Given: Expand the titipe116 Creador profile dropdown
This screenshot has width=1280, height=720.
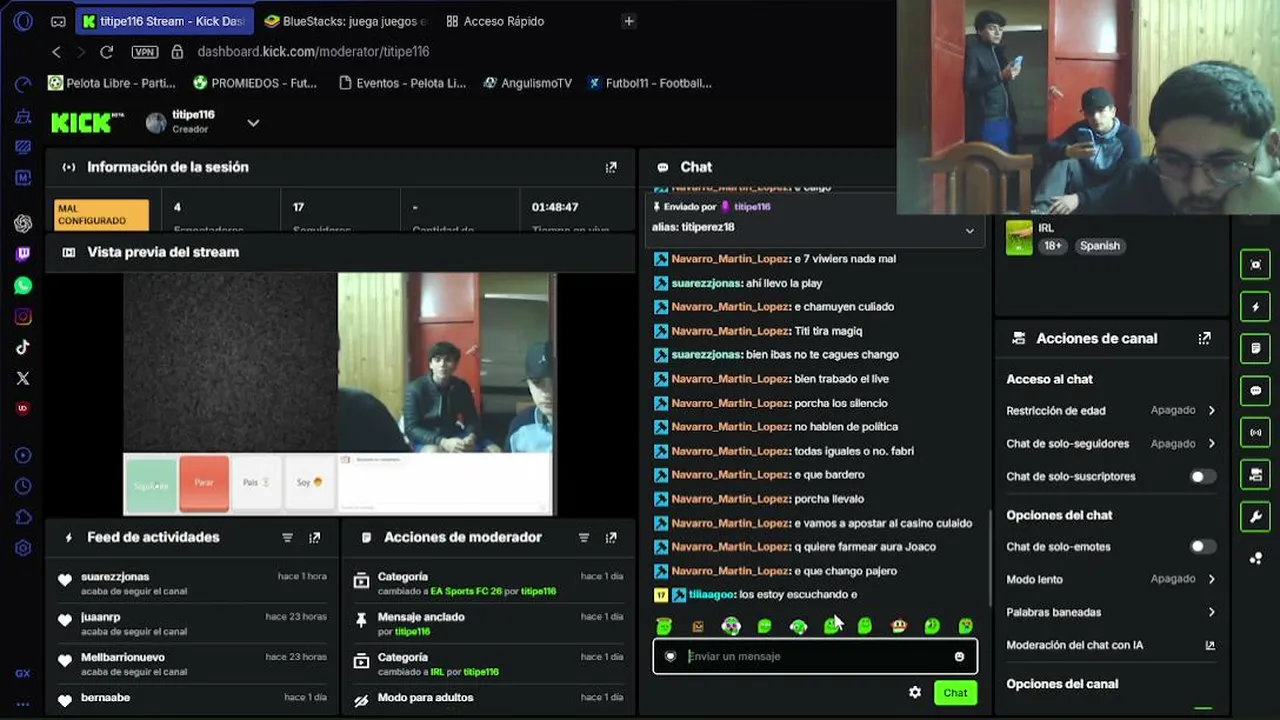Looking at the screenshot, I should tap(253, 123).
